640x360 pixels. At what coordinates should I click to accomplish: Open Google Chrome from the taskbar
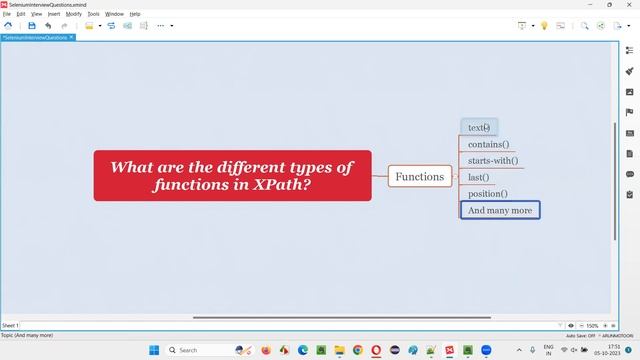coord(358,350)
